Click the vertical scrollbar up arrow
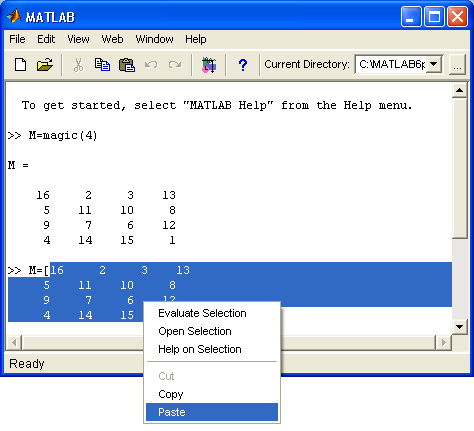This screenshot has height=431, width=474. coord(459,90)
